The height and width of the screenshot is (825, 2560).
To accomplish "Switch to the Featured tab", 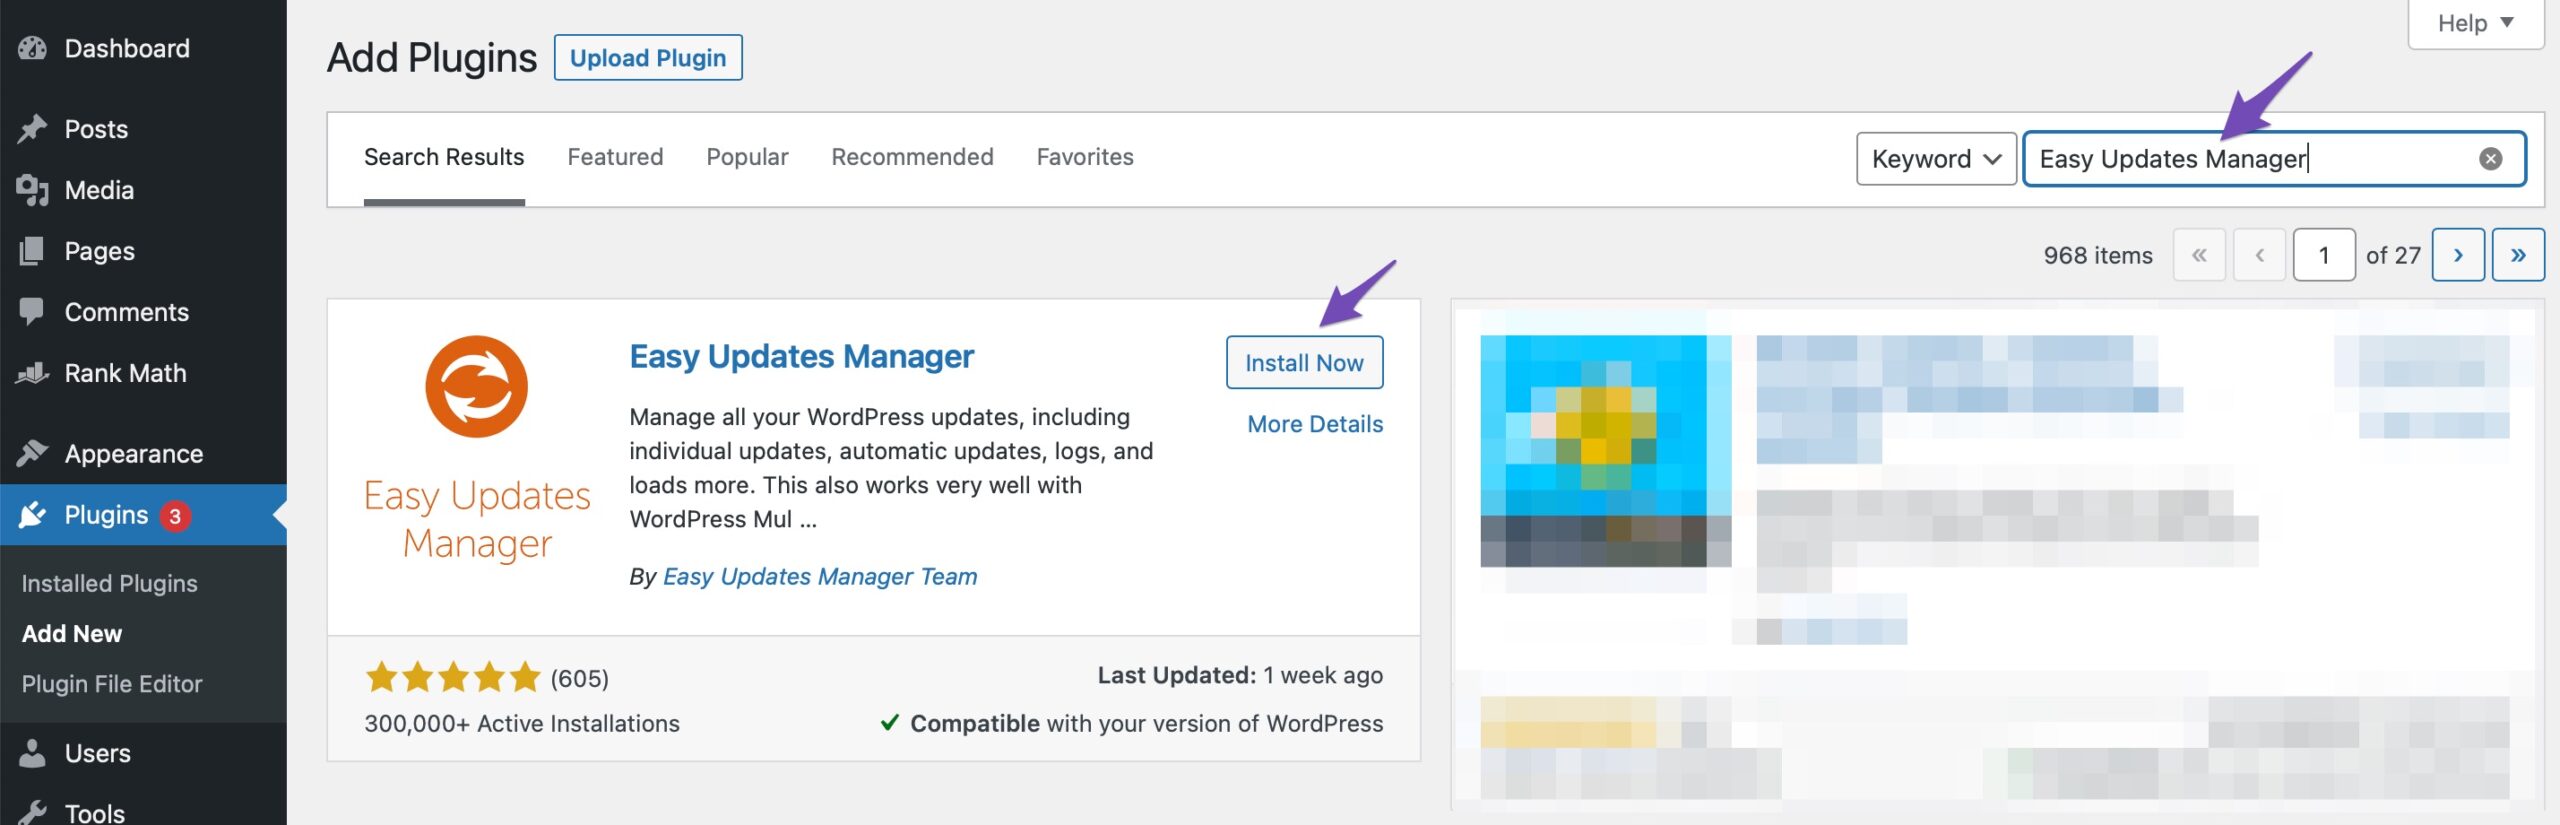I will [615, 158].
